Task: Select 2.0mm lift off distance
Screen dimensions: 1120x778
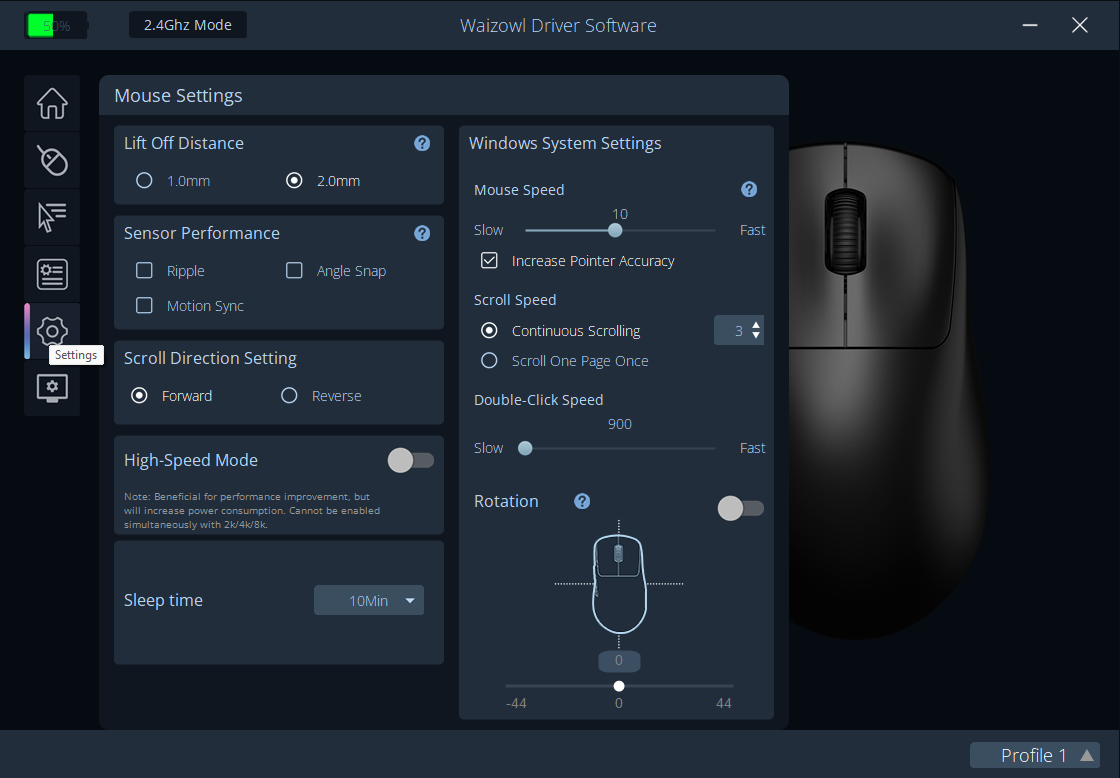Action: click(294, 181)
